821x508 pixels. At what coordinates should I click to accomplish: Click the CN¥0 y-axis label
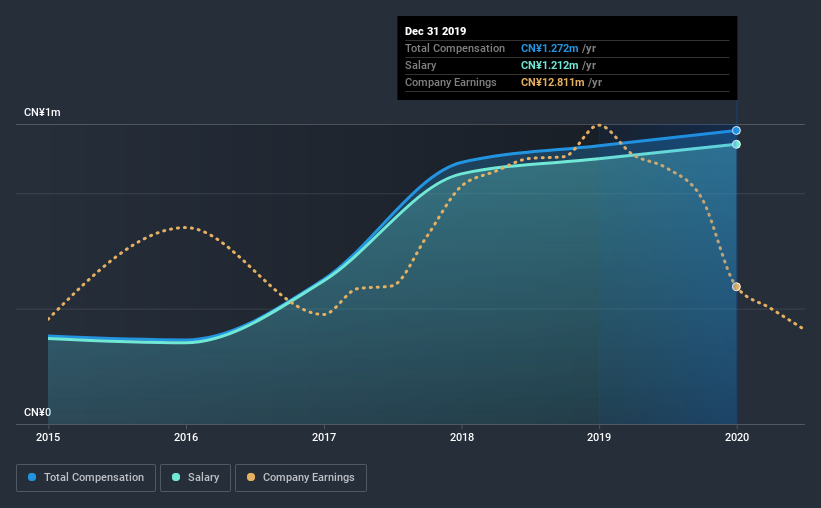point(38,413)
